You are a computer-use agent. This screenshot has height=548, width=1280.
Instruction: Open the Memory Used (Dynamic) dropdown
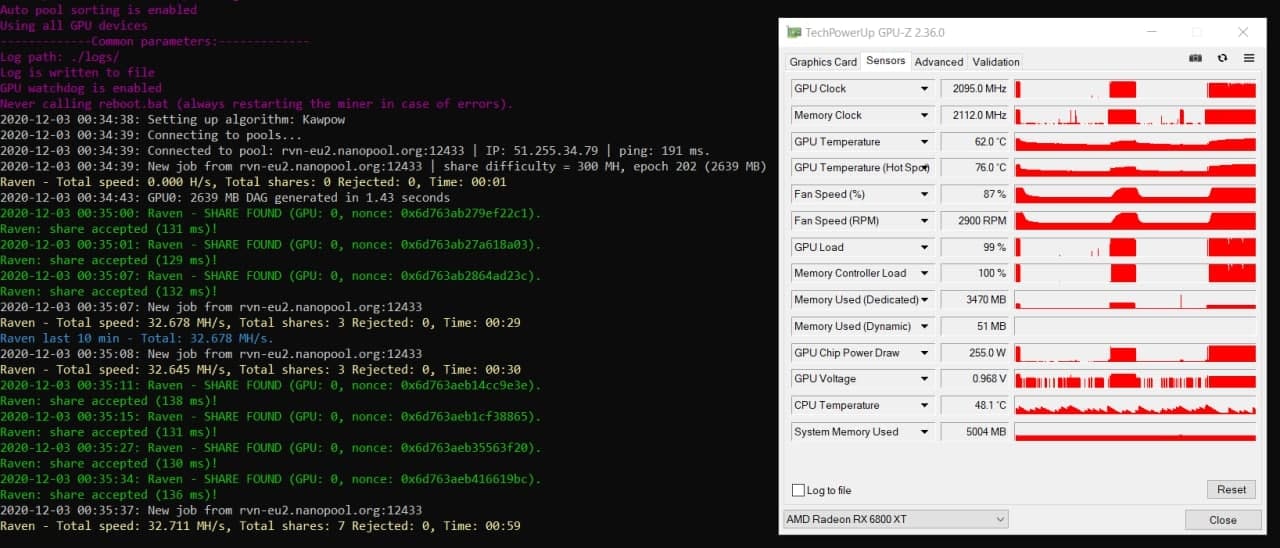[925, 326]
